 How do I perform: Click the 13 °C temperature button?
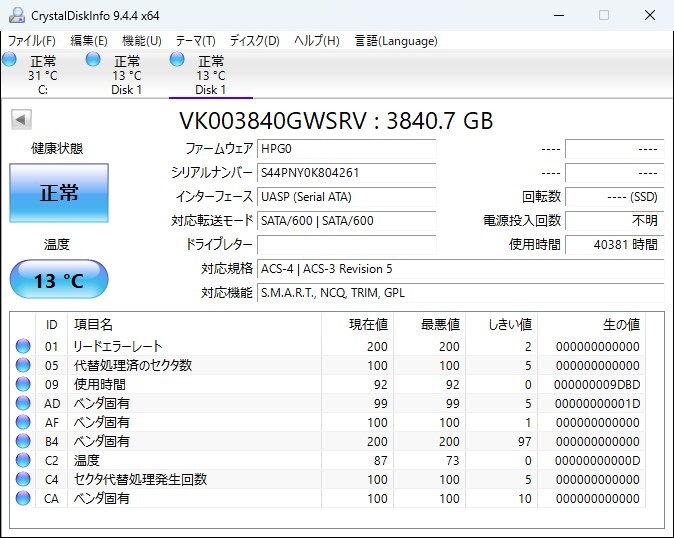pyautogui.click(x=59, y=280)
